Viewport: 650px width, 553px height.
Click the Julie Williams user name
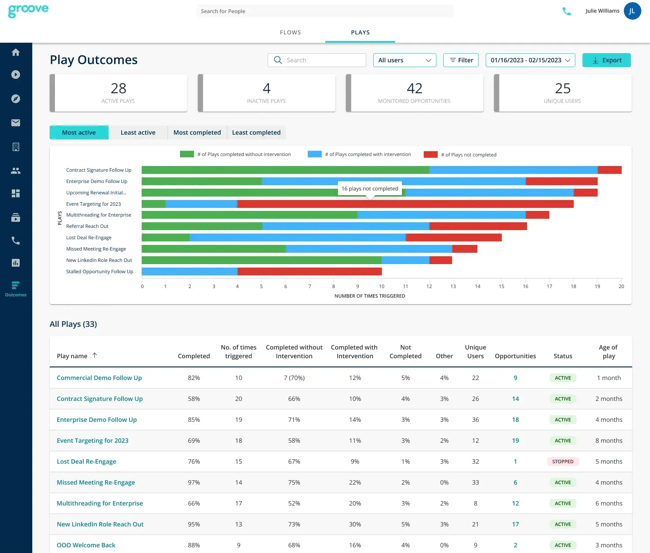click(x=602, y=11)
